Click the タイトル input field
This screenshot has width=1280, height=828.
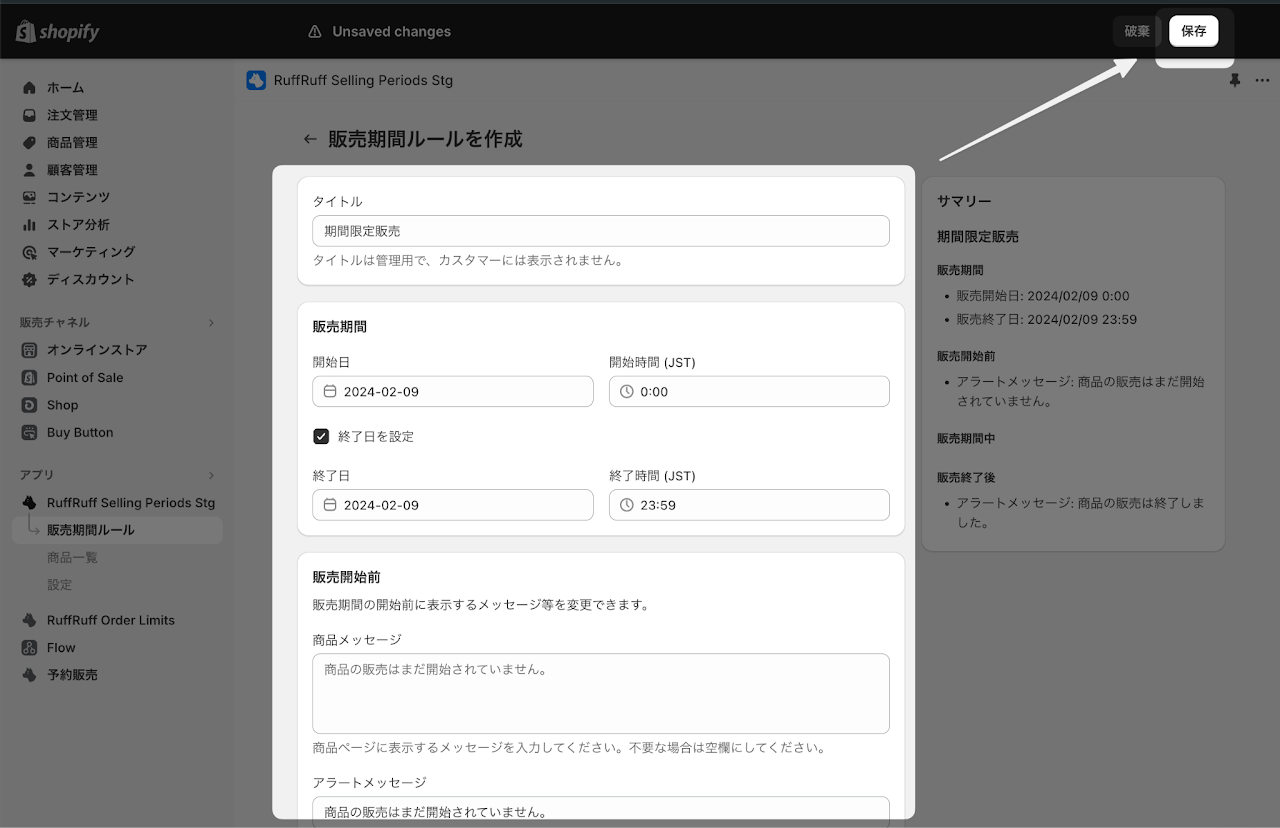tap(601, 231)
